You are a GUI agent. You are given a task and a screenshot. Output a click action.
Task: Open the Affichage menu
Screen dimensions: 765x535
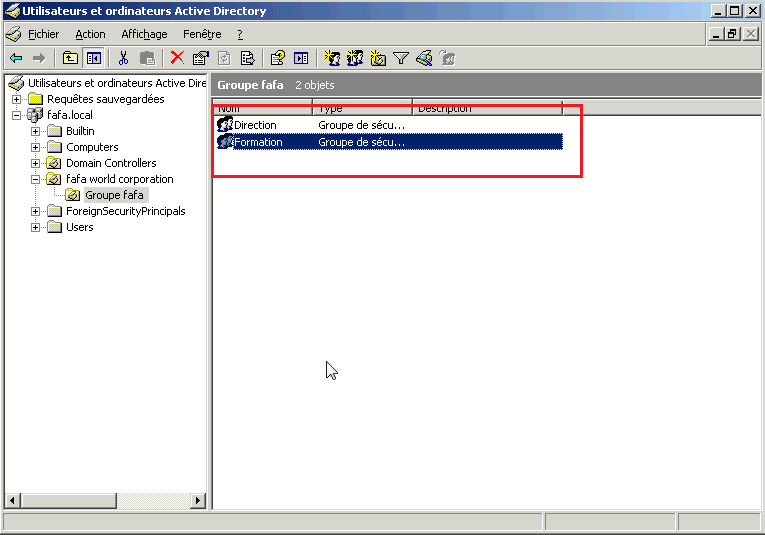(x=144, y=34)
